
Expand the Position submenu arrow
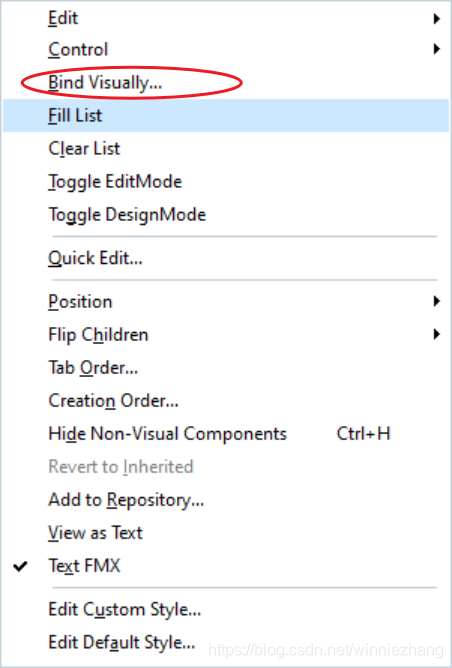436,302
